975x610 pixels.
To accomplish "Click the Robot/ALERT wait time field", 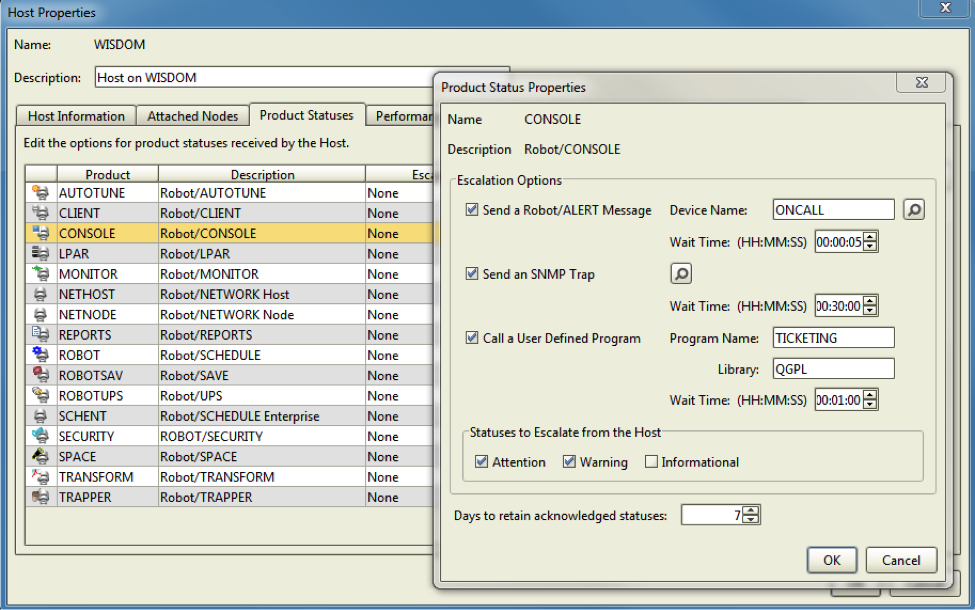I will coord(839,242).
